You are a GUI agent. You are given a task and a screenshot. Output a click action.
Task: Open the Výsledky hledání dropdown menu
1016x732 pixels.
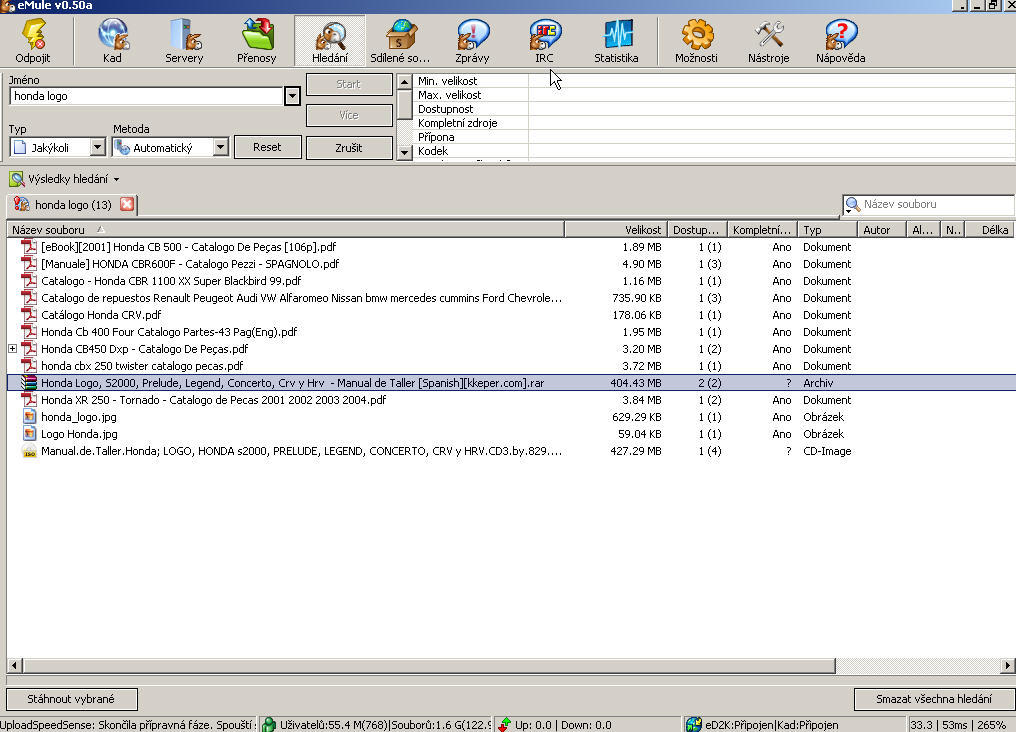coord(116,180)
